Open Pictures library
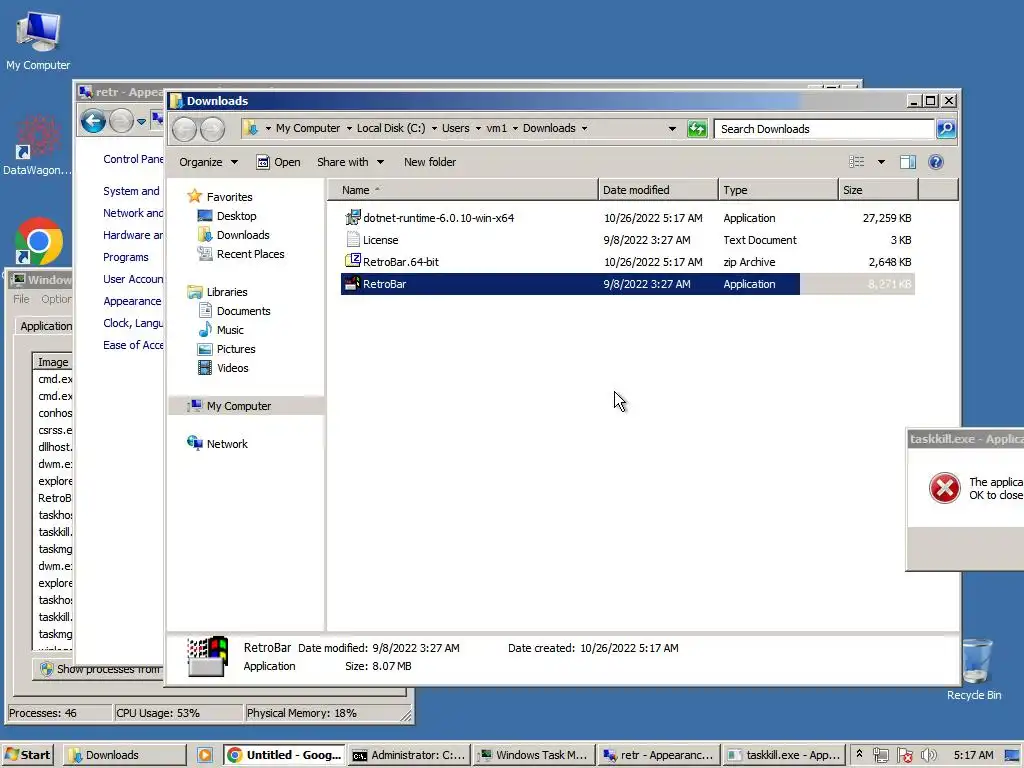Image resolution: width=1024 pixels, height=768 pixels. (x=226, y=349)
